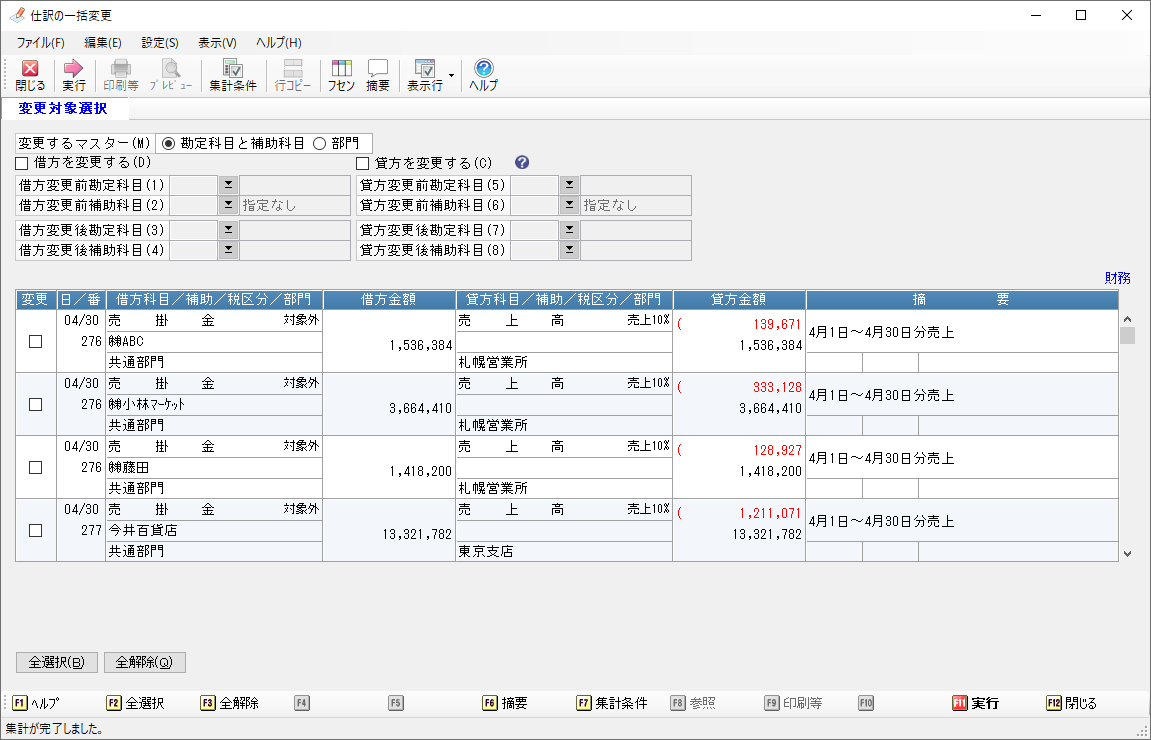Viewport: 1151px width, 740px height.
Task: Click the 印刷等 printer icon
Action: pyautogui.click(x=121, y=75)
